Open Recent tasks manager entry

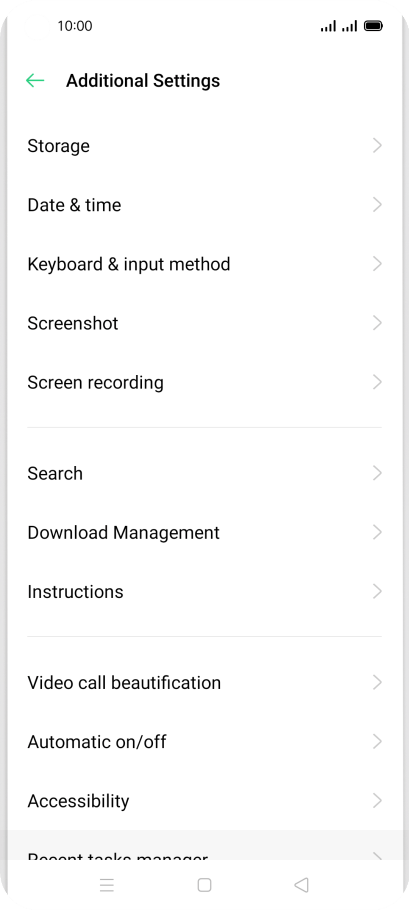[204, 846]
